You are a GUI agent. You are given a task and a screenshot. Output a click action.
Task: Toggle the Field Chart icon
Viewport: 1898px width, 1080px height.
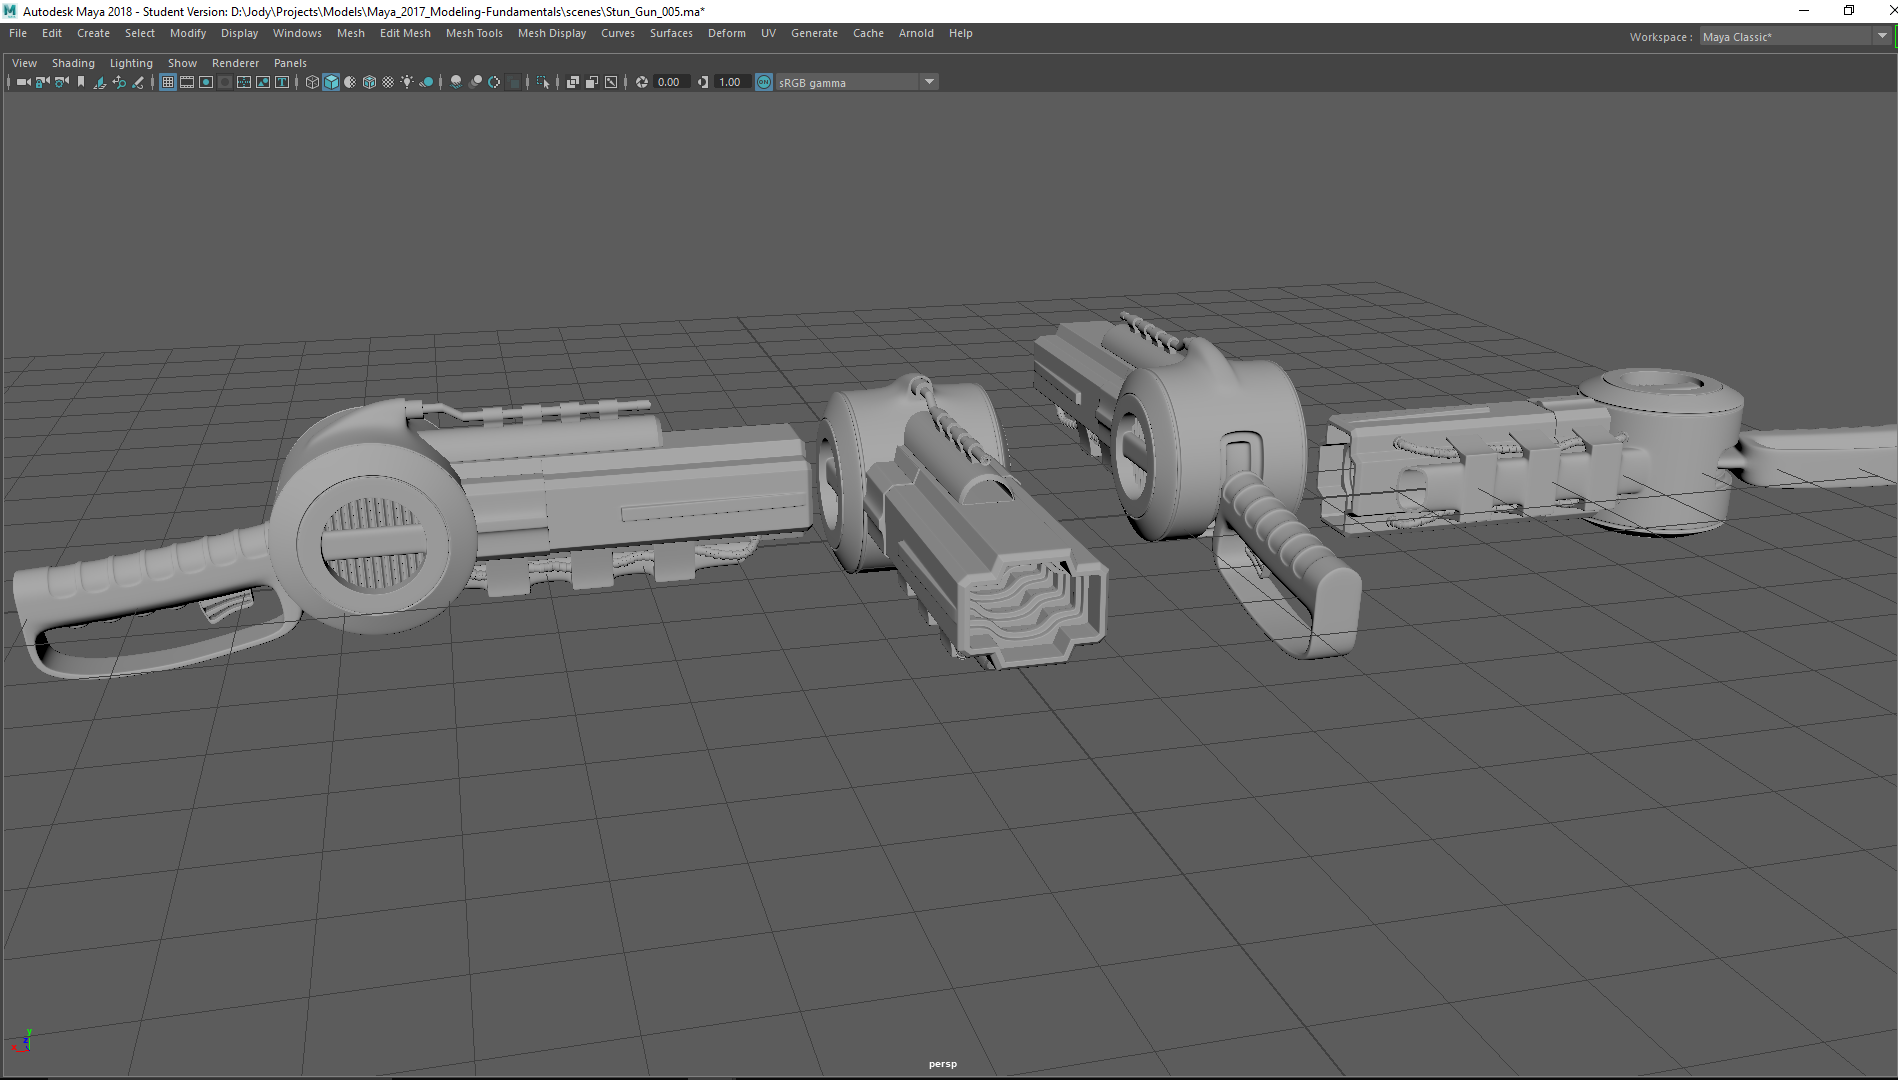(244, 82)
